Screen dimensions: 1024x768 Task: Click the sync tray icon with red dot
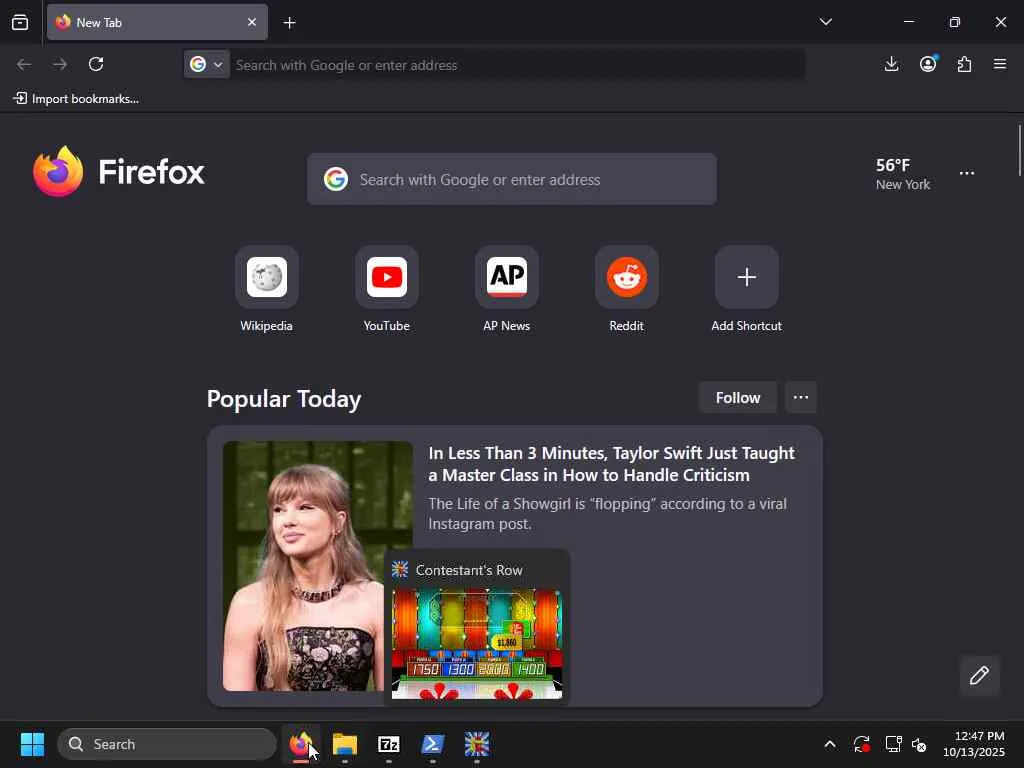click(861, 744)
